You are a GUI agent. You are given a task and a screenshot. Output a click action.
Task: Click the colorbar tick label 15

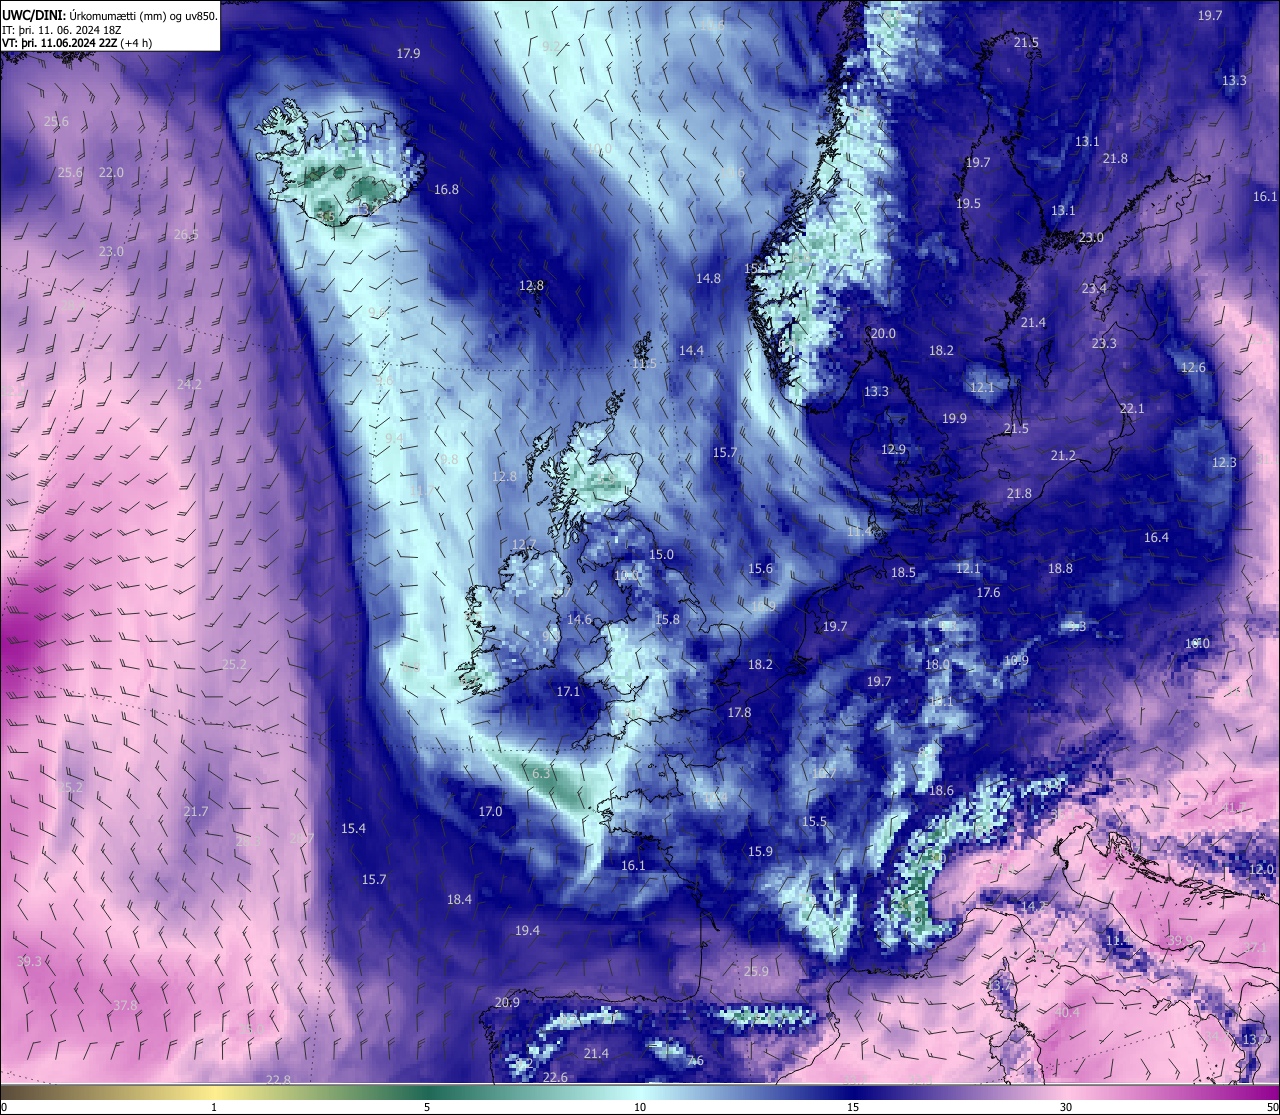pos(853,1107)
